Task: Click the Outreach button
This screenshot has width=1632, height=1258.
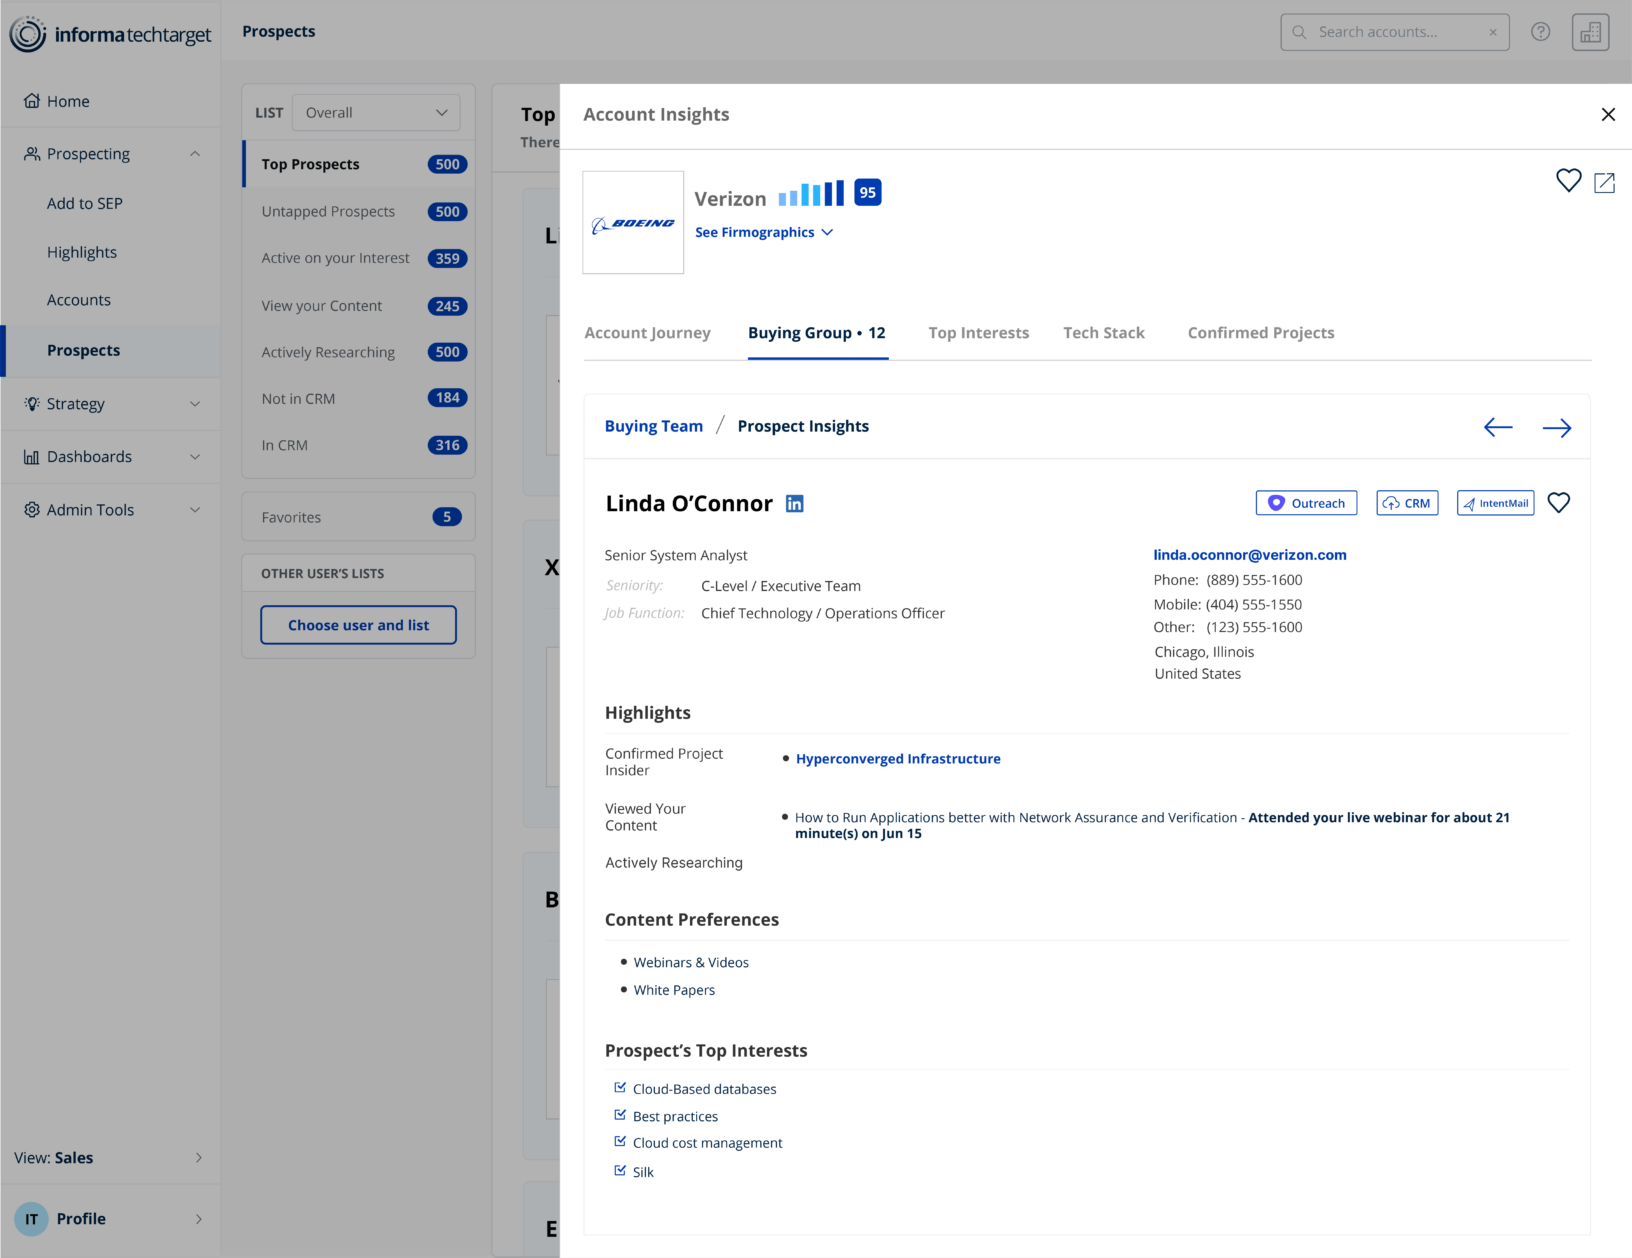Action: [1306, 503]
